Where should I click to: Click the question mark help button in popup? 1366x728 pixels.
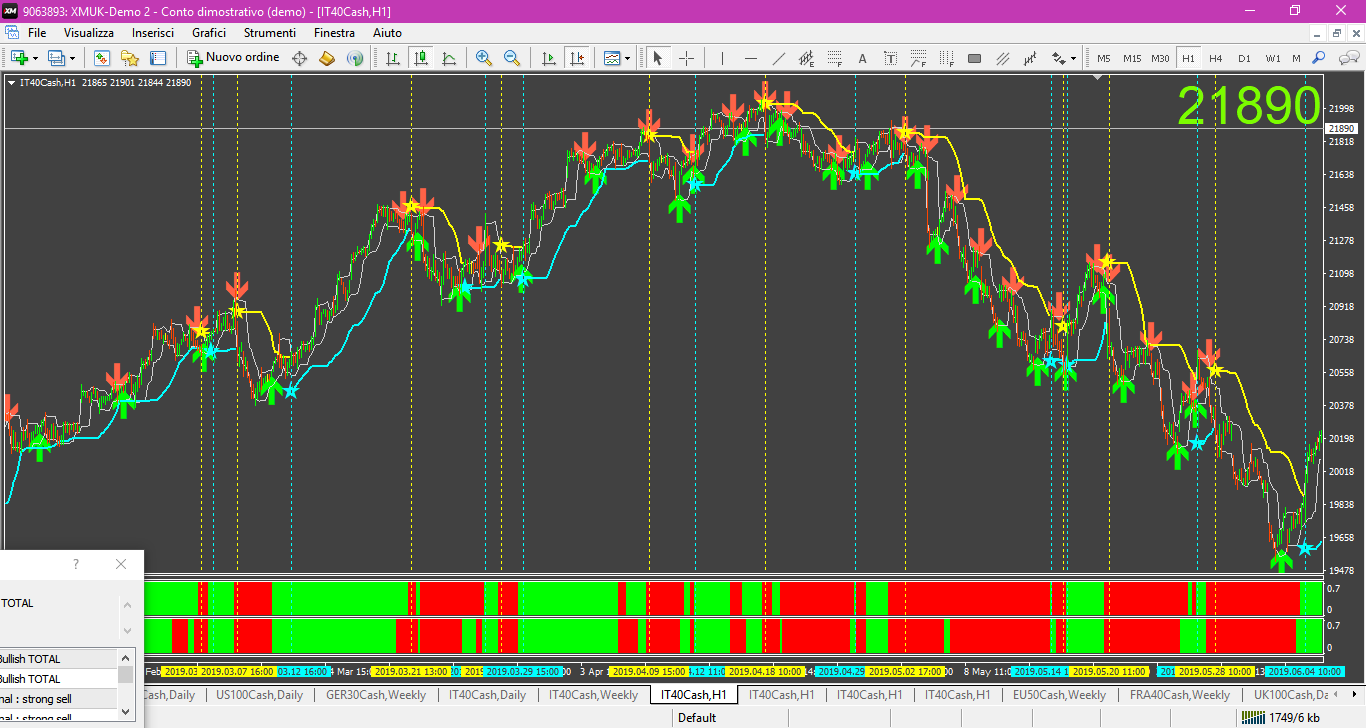pyautogui.click(x=75, y=564)
